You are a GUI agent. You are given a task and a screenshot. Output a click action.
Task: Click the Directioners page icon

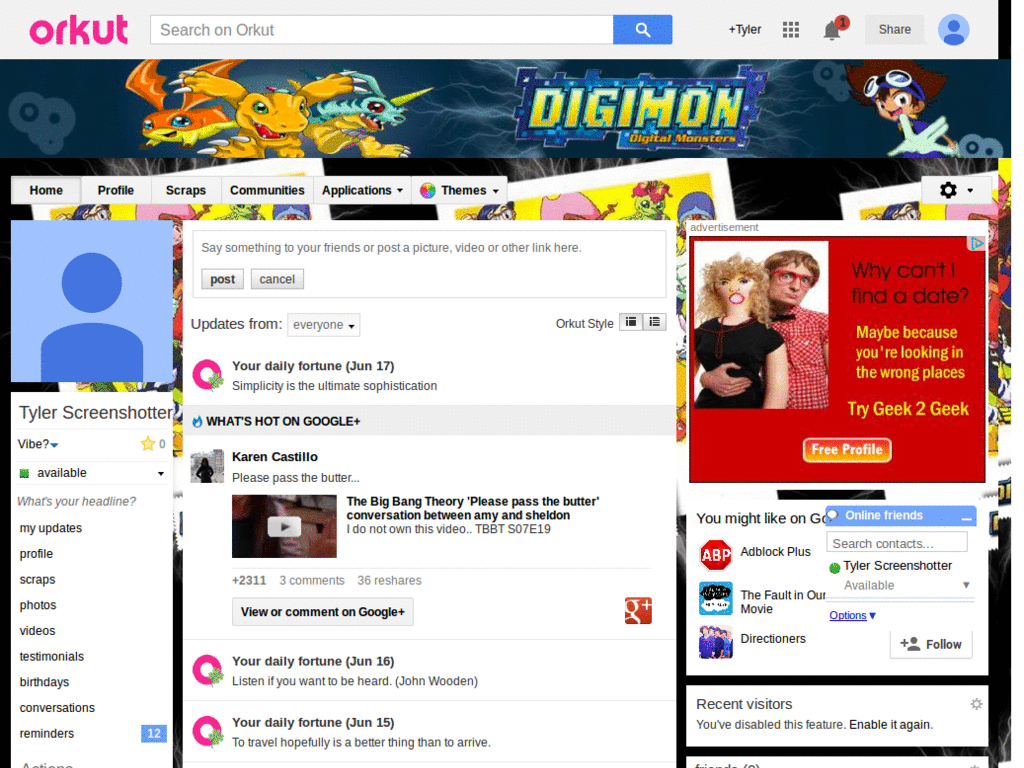(x=716, y=642)
